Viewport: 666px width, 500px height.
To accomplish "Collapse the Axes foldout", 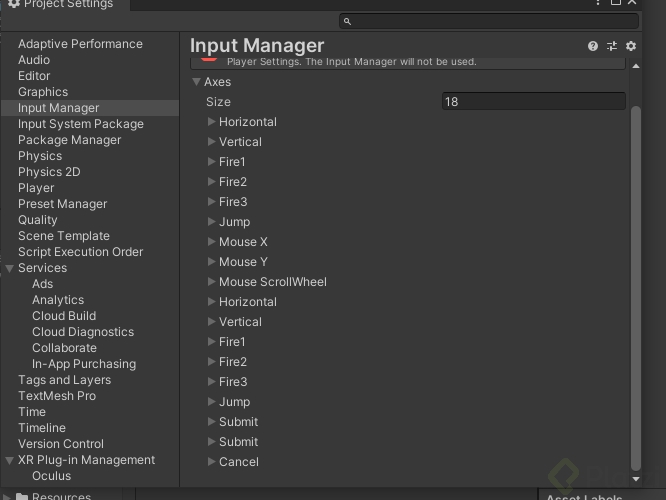I will click(x=196, y=82).
